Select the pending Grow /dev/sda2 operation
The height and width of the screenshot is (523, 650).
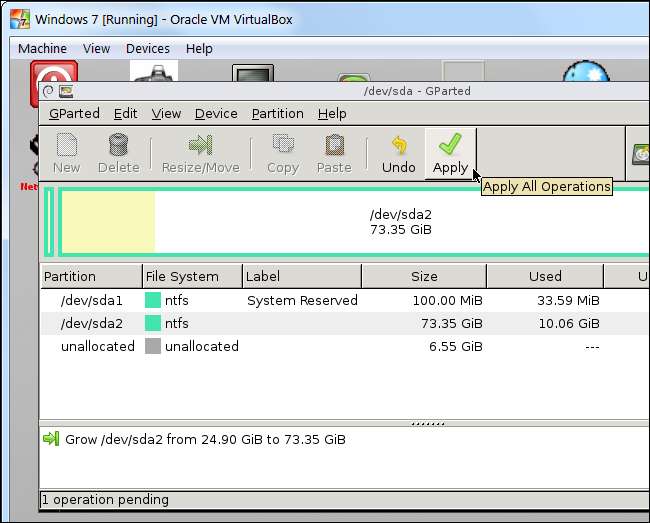[x=205, y=439]
